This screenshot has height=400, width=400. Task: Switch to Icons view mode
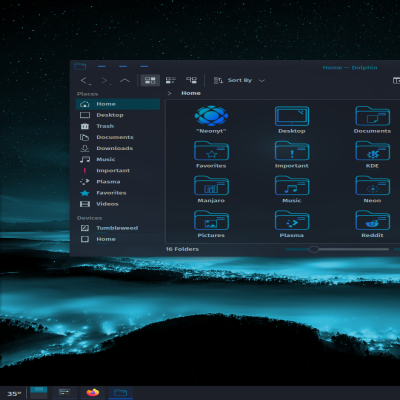click(150, 80)
